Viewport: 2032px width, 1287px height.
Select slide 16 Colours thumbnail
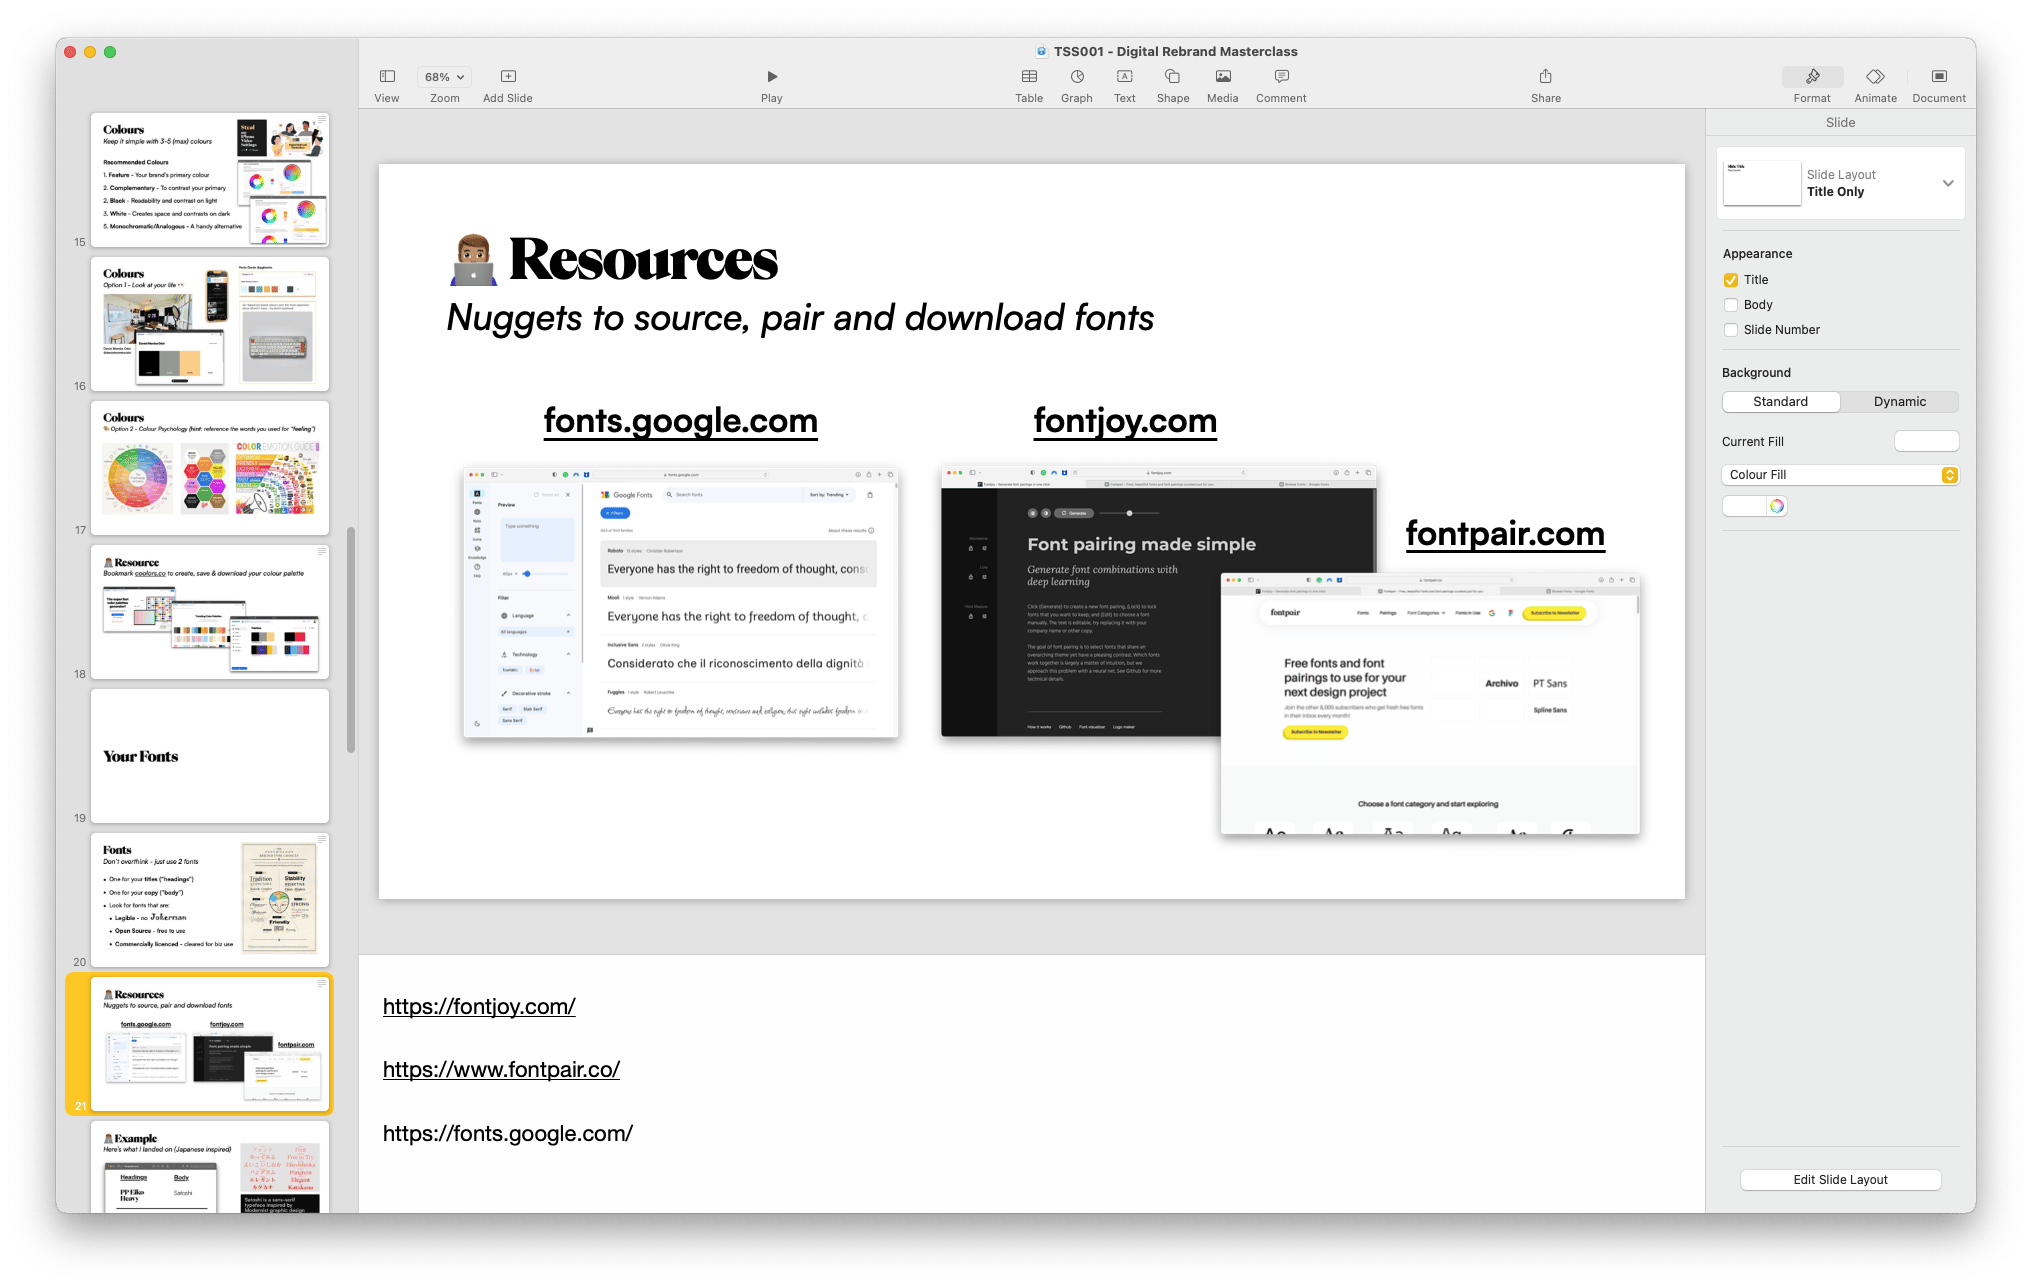[210, 324]
